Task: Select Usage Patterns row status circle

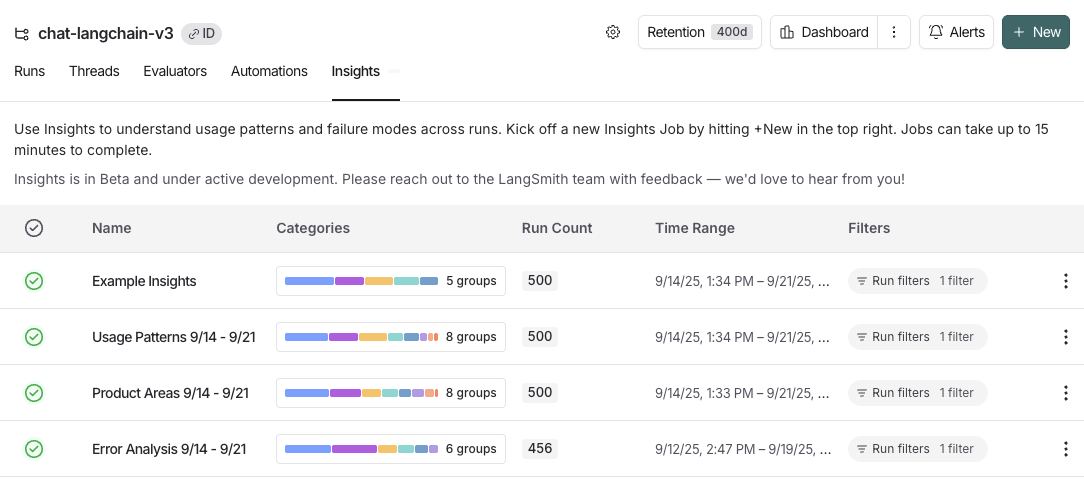Action: [x=34, y=337]
